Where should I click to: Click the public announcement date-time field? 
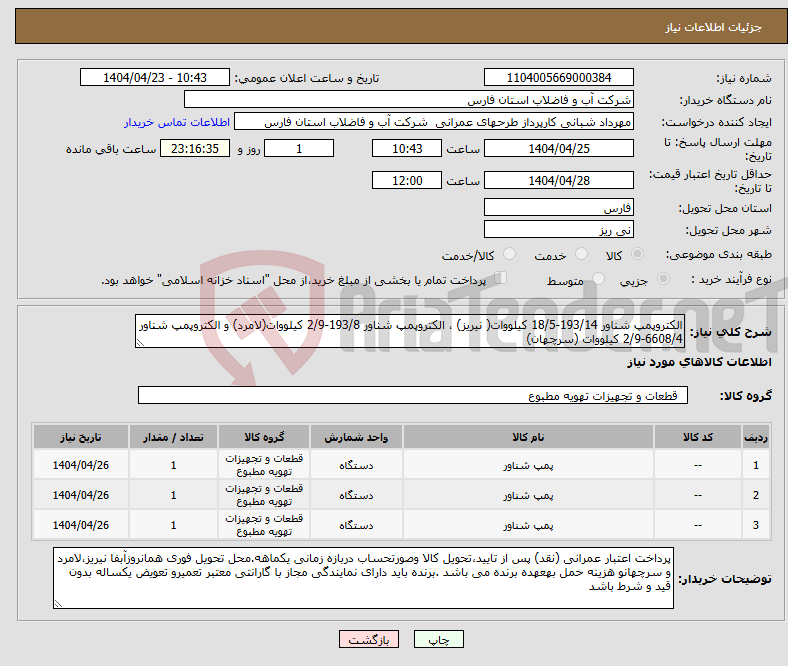tap(155, 77)
